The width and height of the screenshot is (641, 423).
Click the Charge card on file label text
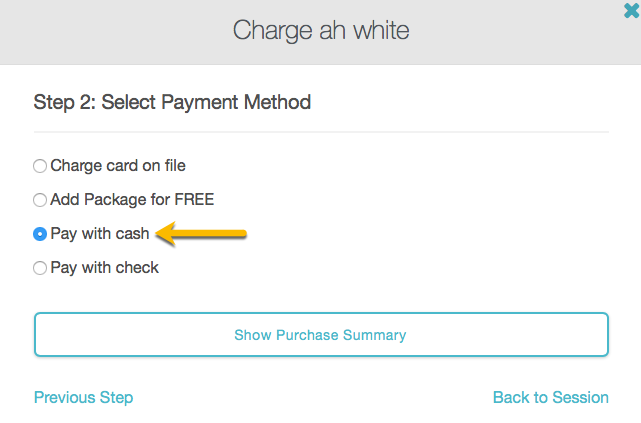[118, 166]
